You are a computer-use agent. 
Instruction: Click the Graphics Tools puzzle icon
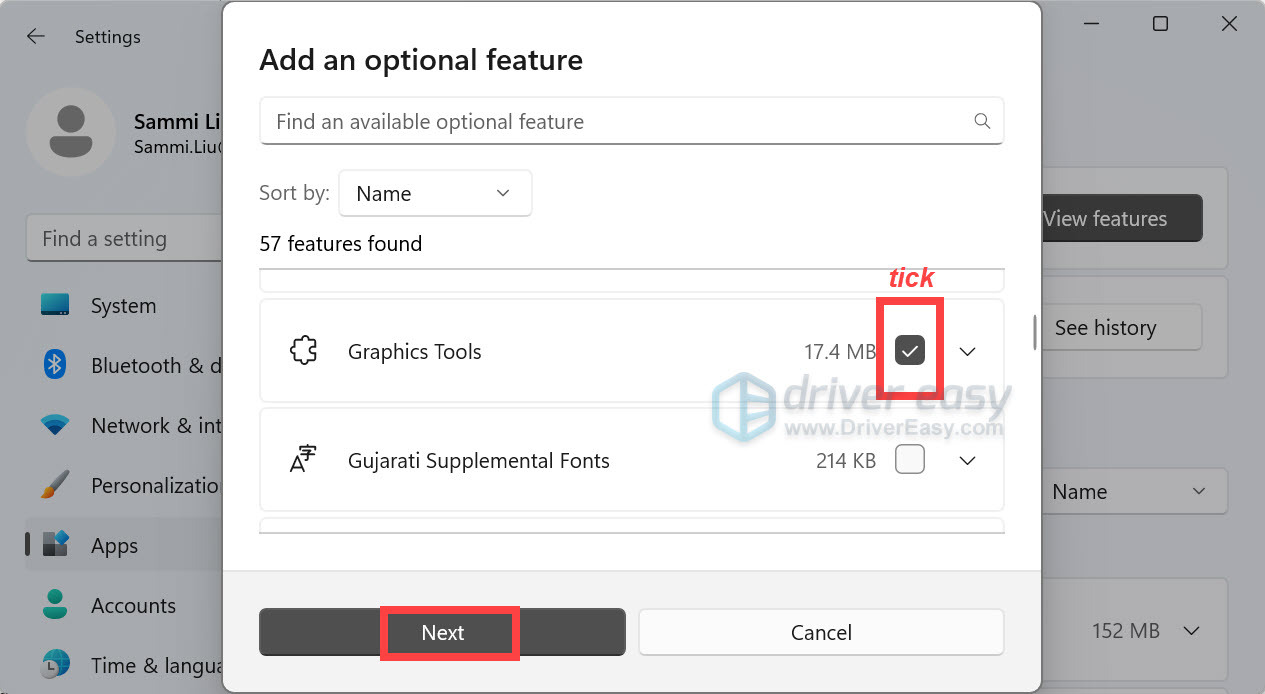[303, 351]
